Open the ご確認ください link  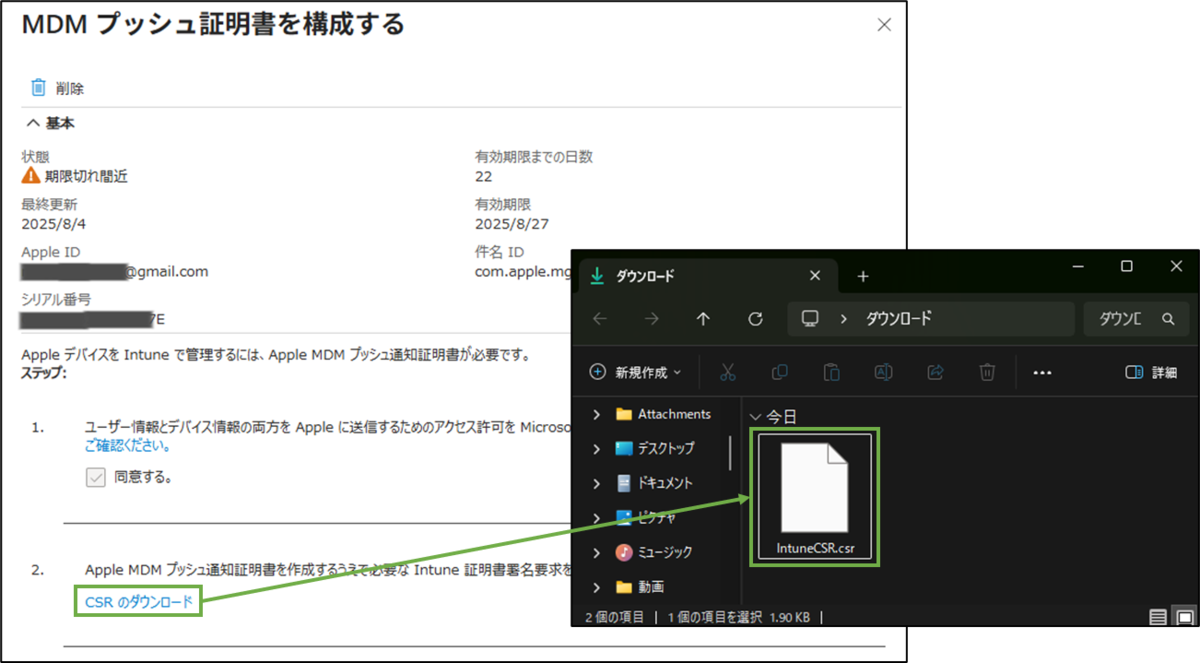128,446
